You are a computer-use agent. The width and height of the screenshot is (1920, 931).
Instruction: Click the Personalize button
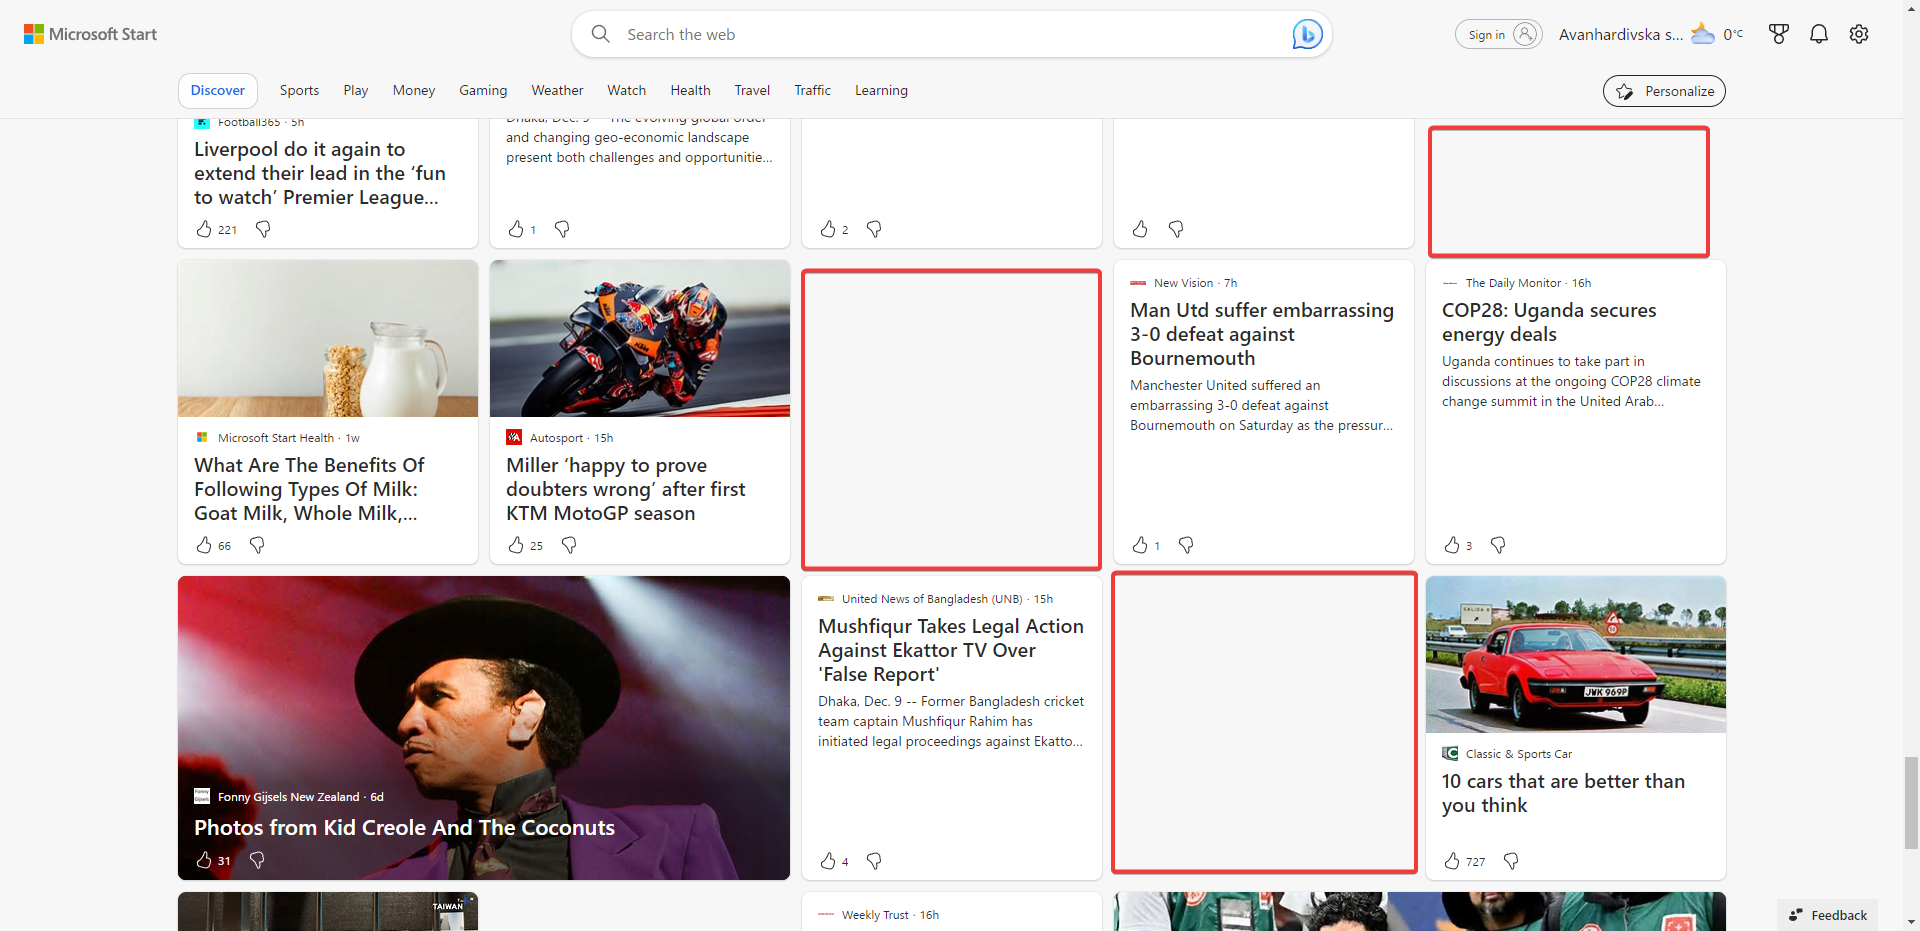click(x=1663, y=90)
